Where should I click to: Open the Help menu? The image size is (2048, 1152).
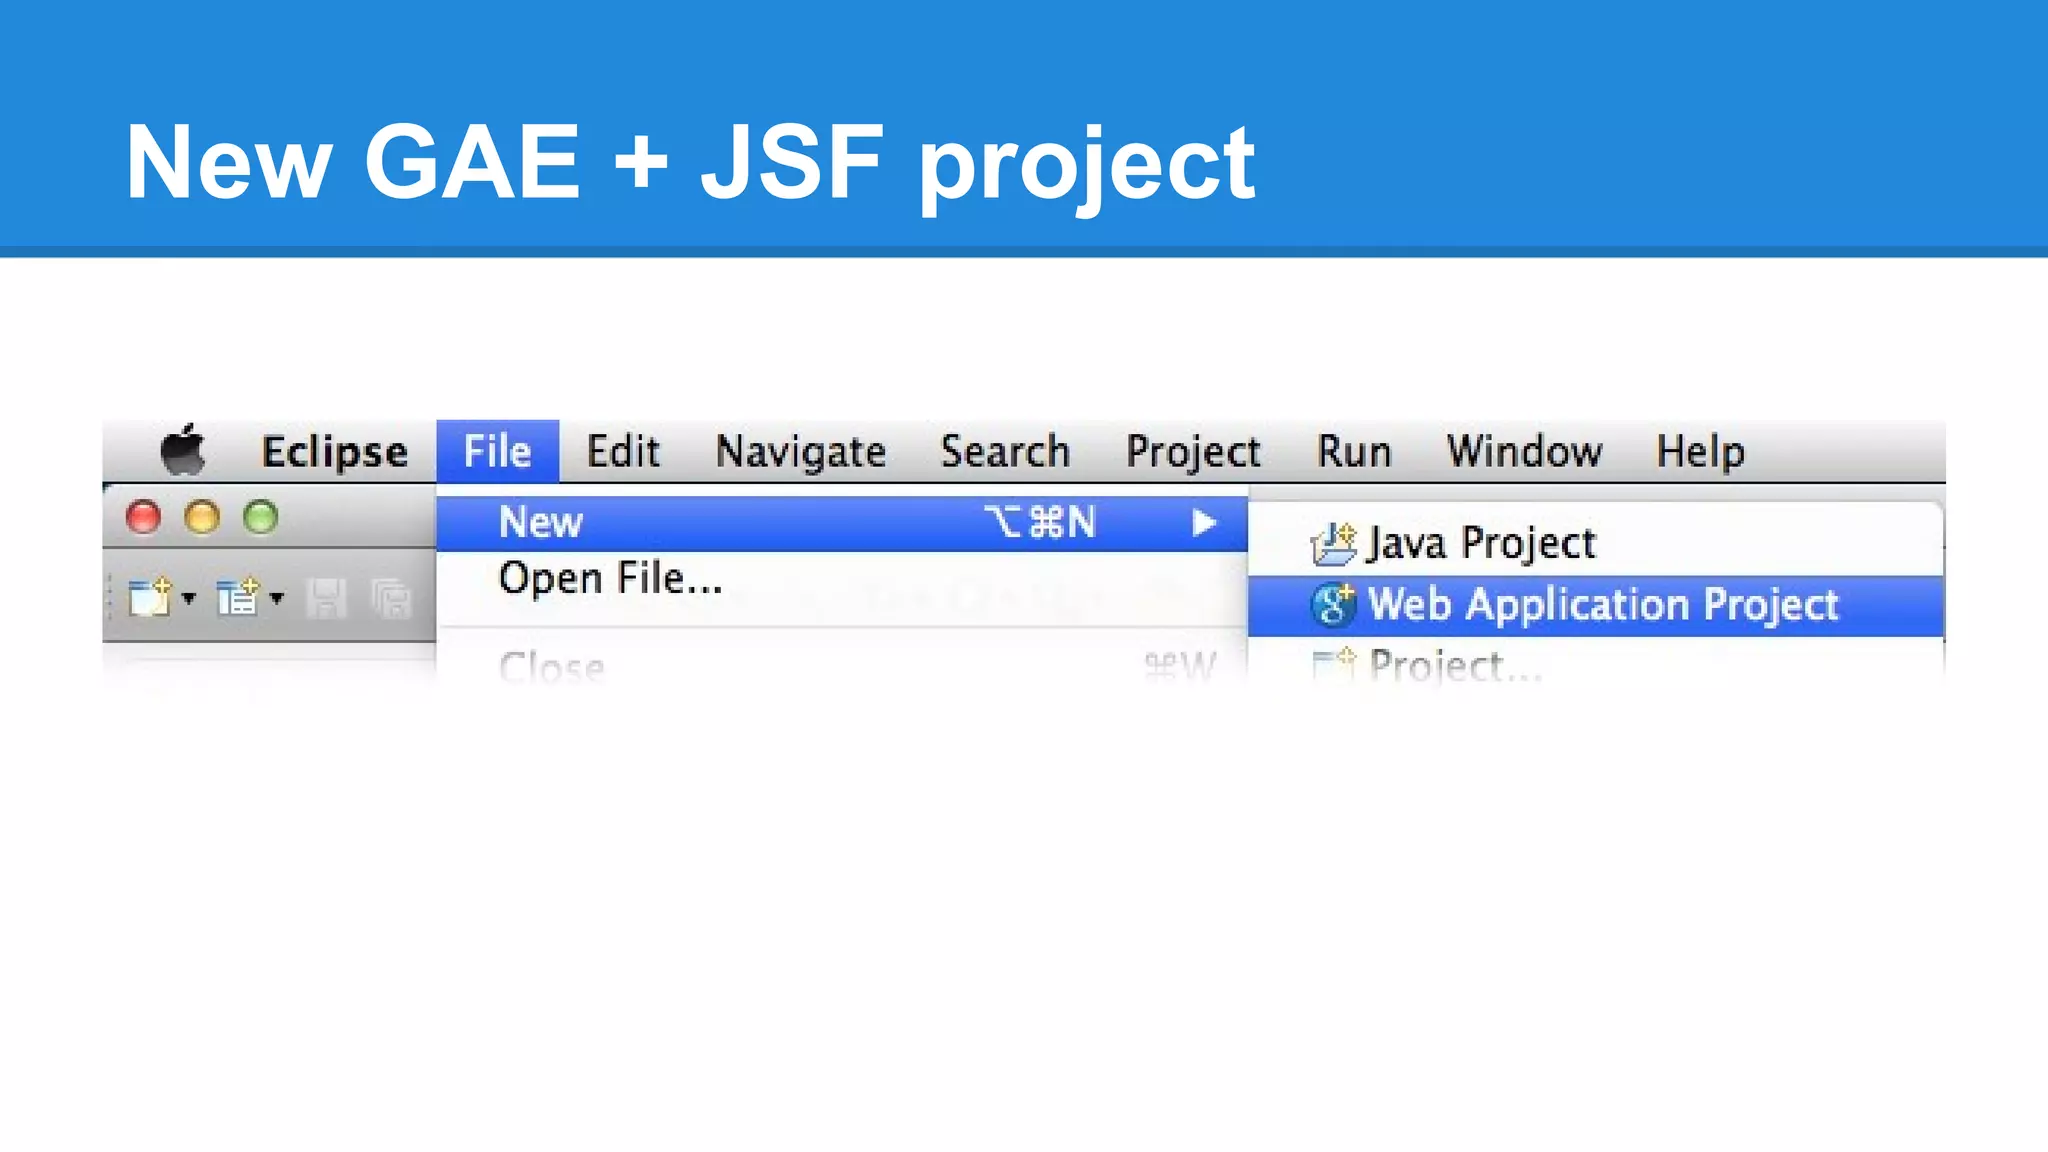(1700, 452)
